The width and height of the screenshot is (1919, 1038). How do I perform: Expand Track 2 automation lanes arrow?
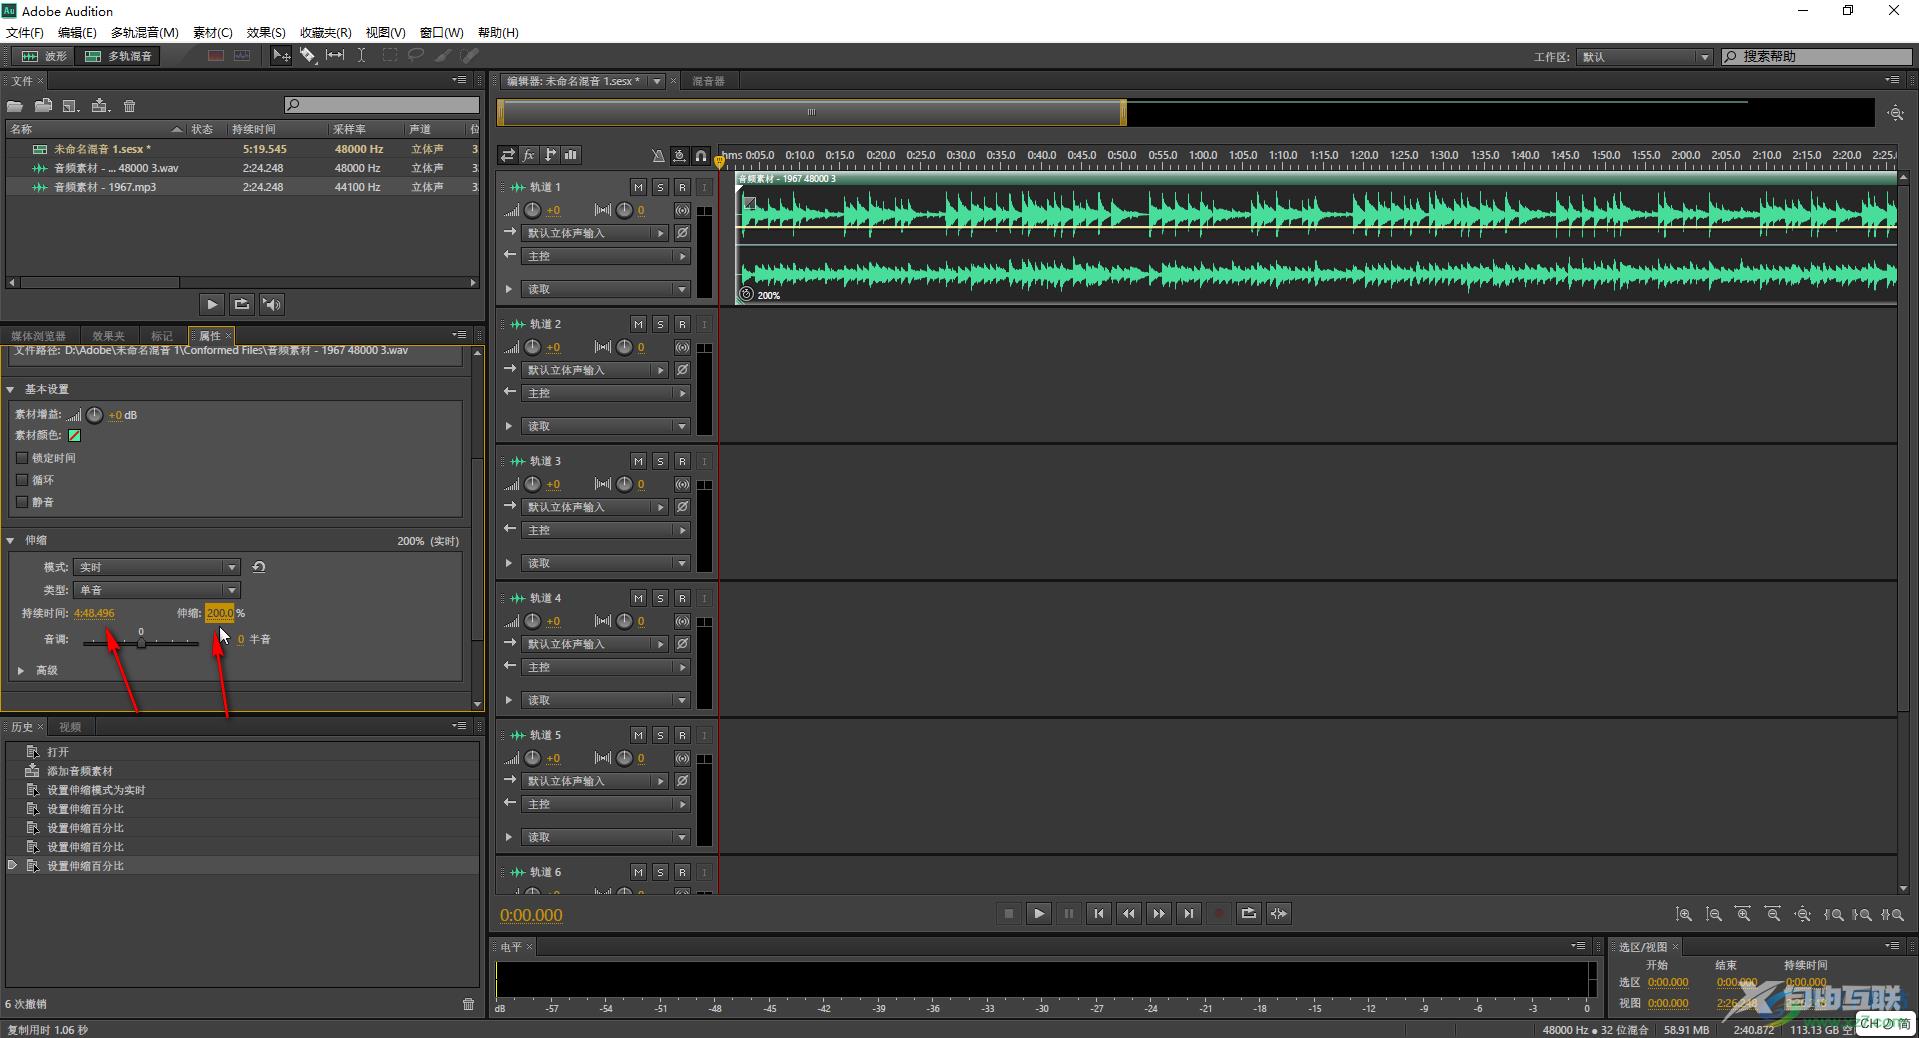pos(509,426)
